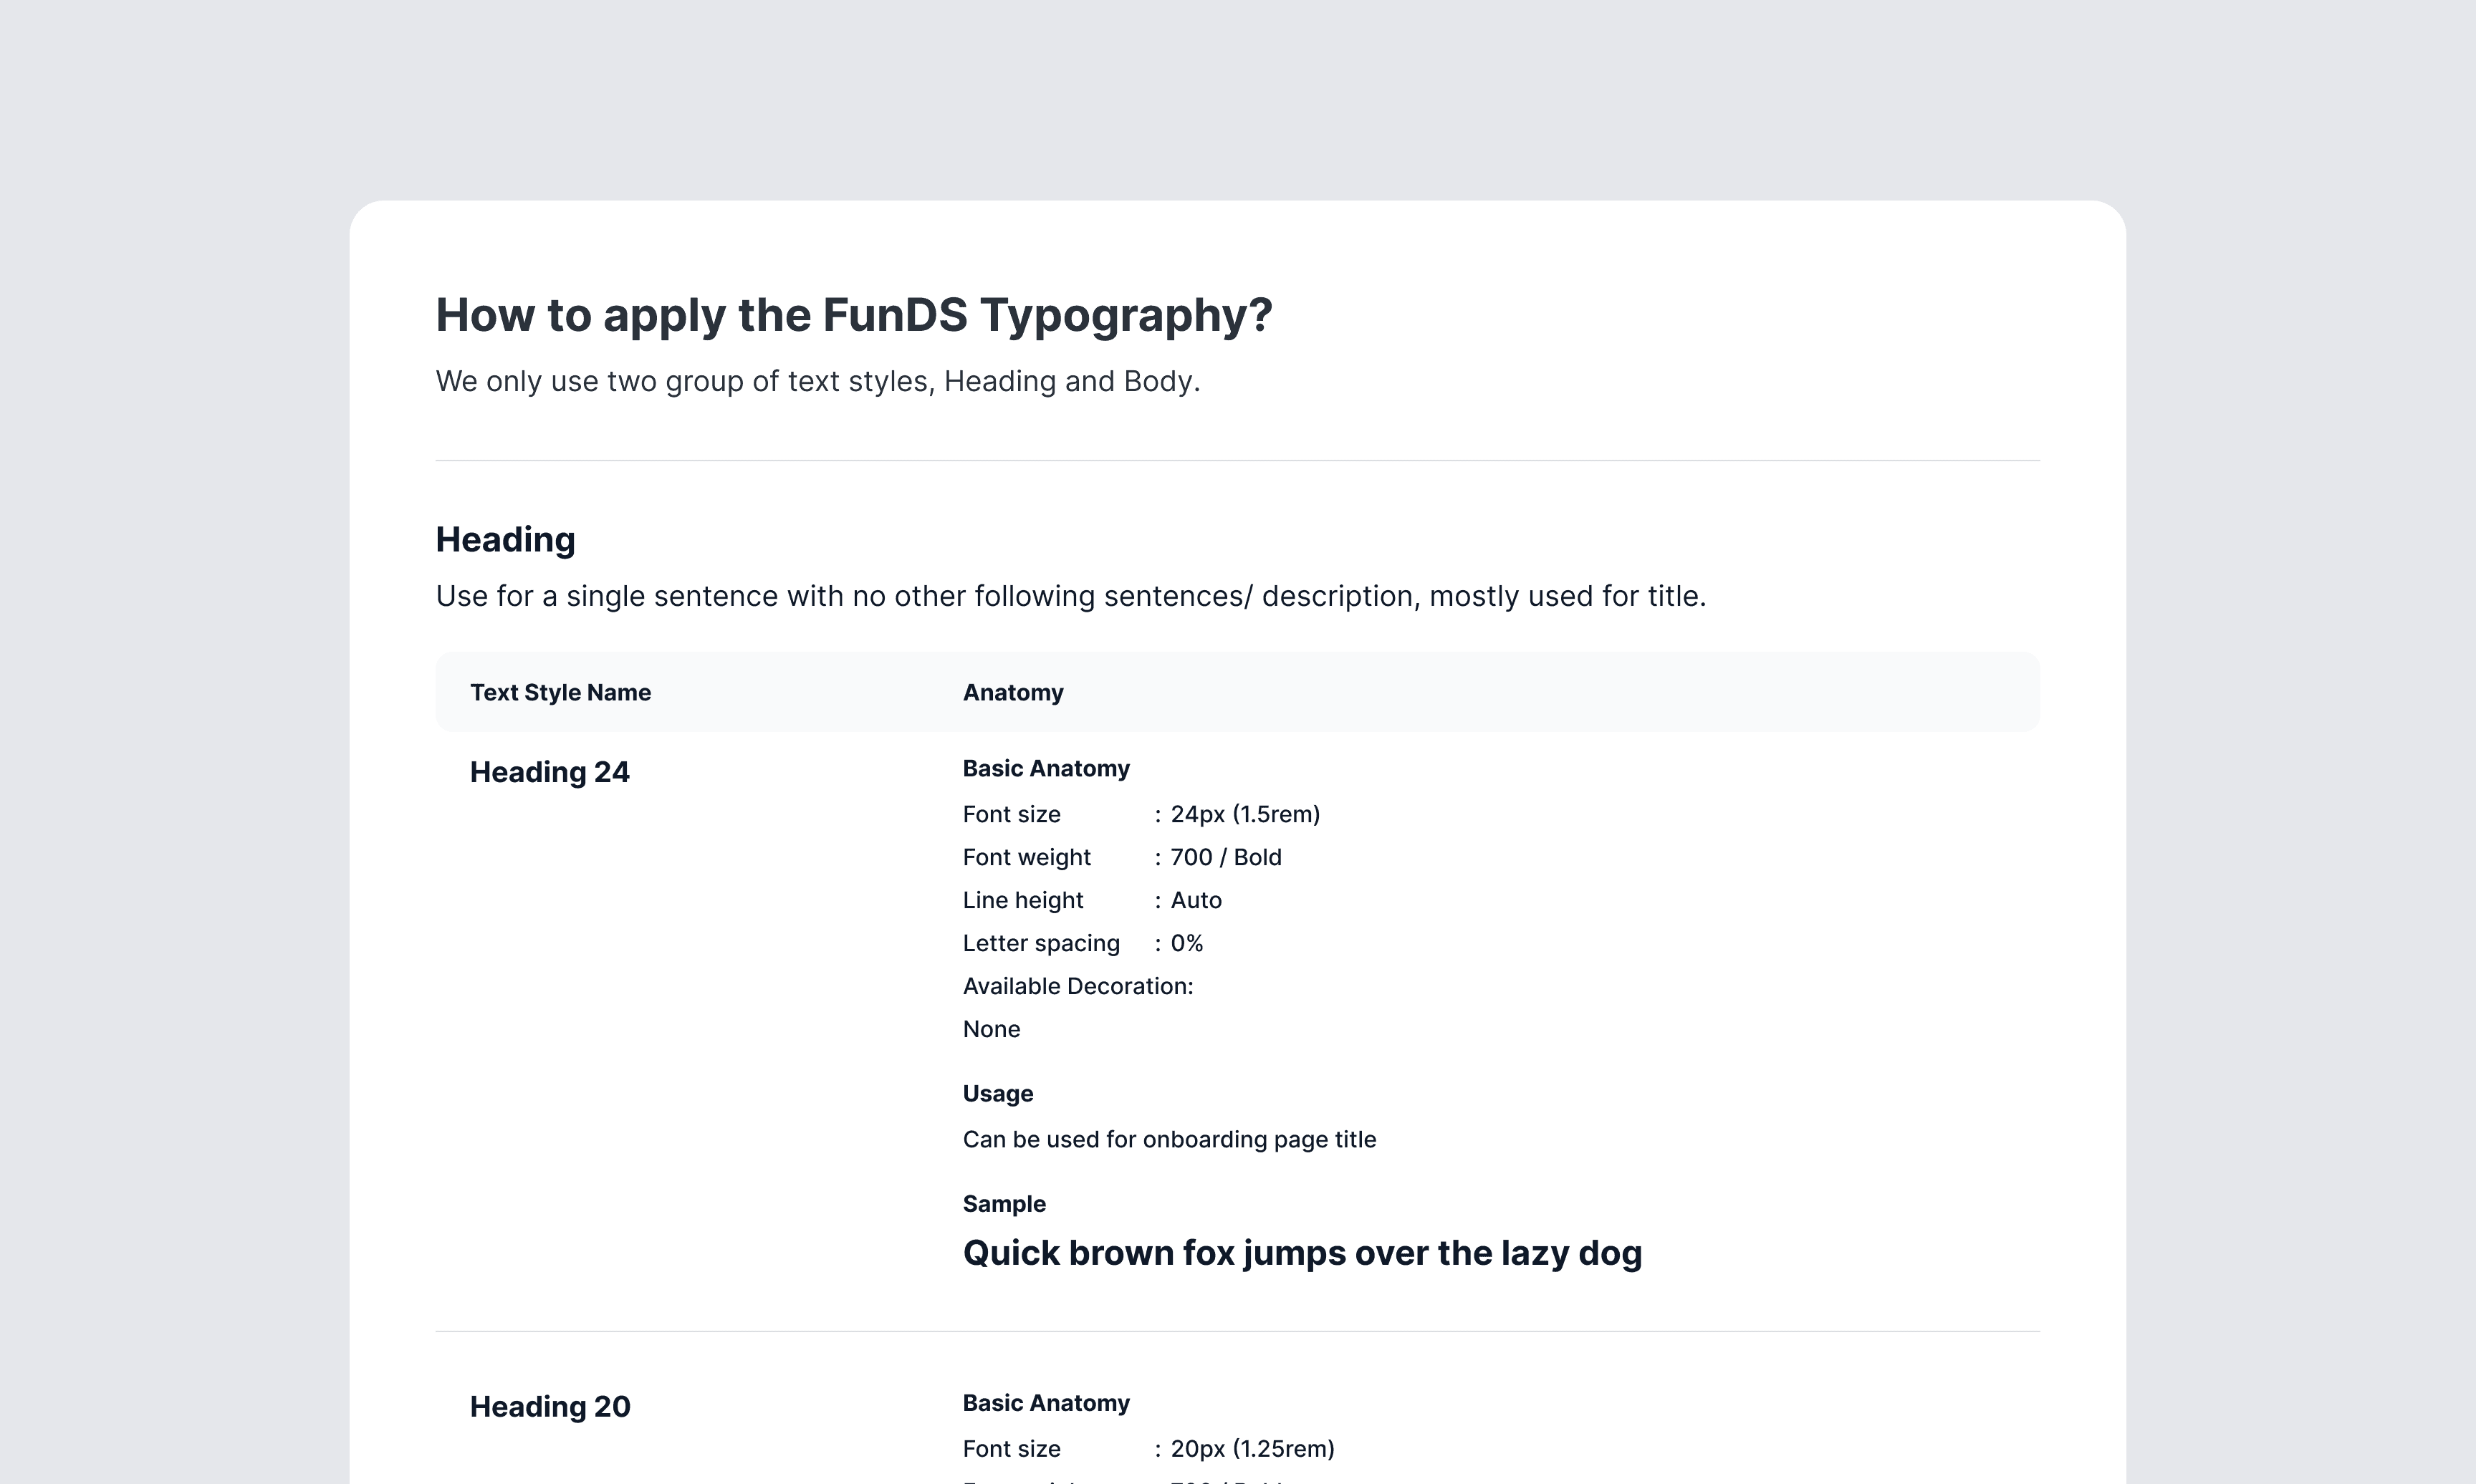The image size is (2476, 1484).
Task: Click the 'Available Decoration:' label
Action: pos(1077,986)
